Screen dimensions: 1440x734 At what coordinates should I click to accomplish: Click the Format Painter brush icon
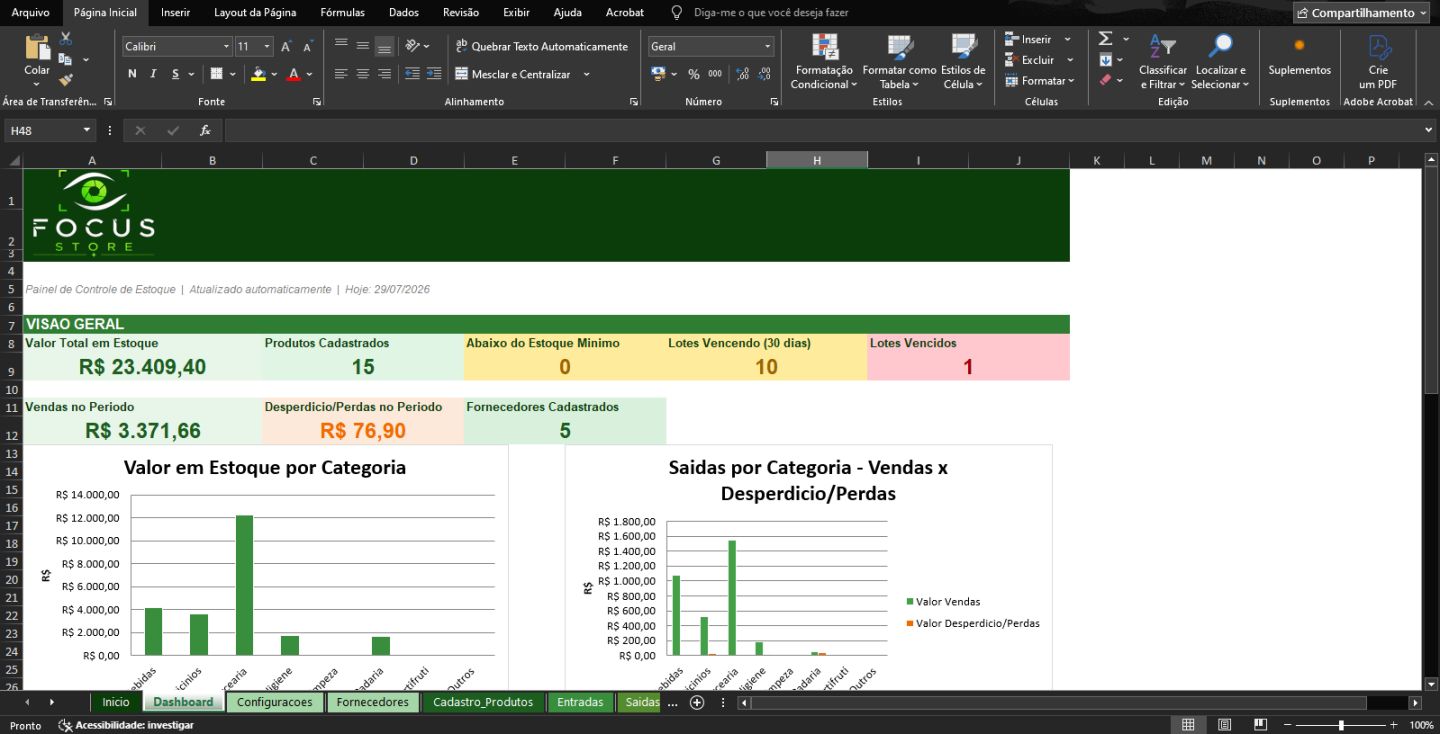point(66,80)
